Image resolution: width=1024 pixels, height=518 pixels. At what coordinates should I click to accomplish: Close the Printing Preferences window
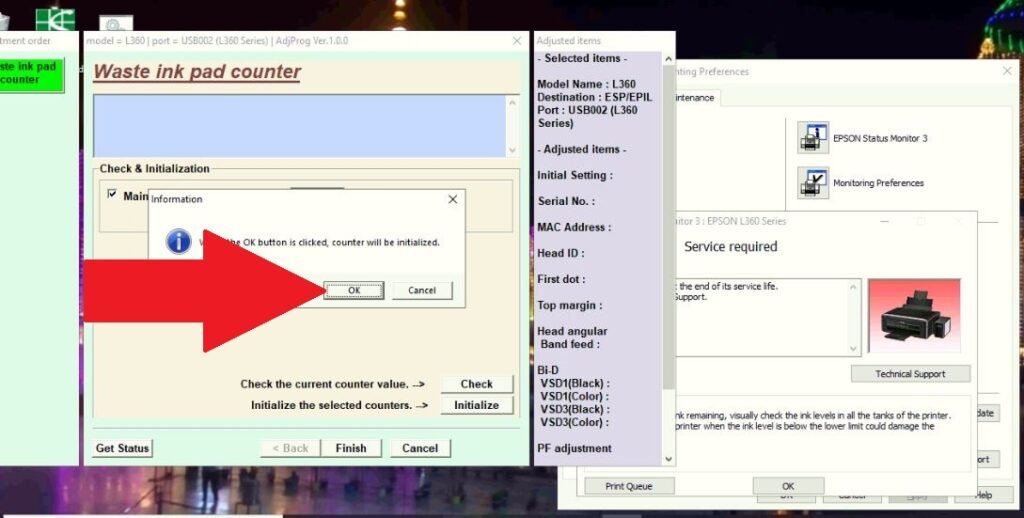pyautogui.click(x=1007, y=71)
